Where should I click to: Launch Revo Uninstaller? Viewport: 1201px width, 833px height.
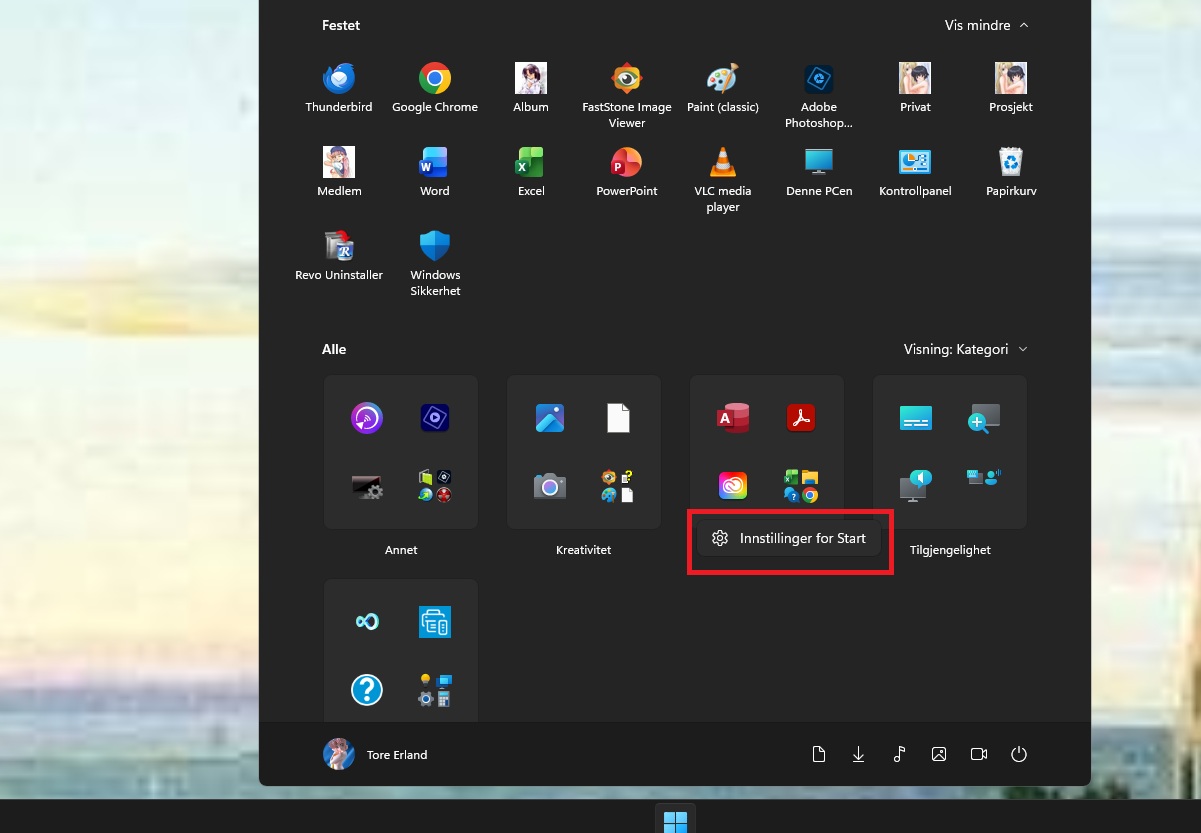pyautogui.click(x=339, y=257)
